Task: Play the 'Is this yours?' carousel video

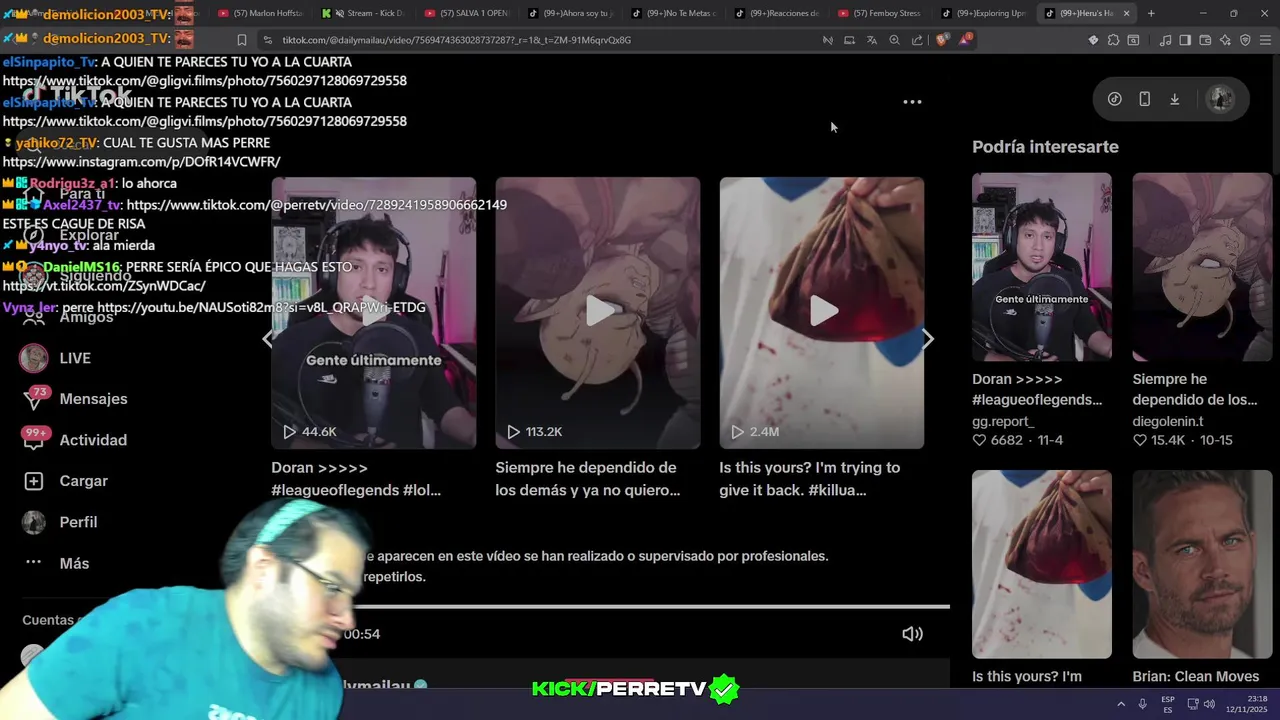Action: [822, 311]
